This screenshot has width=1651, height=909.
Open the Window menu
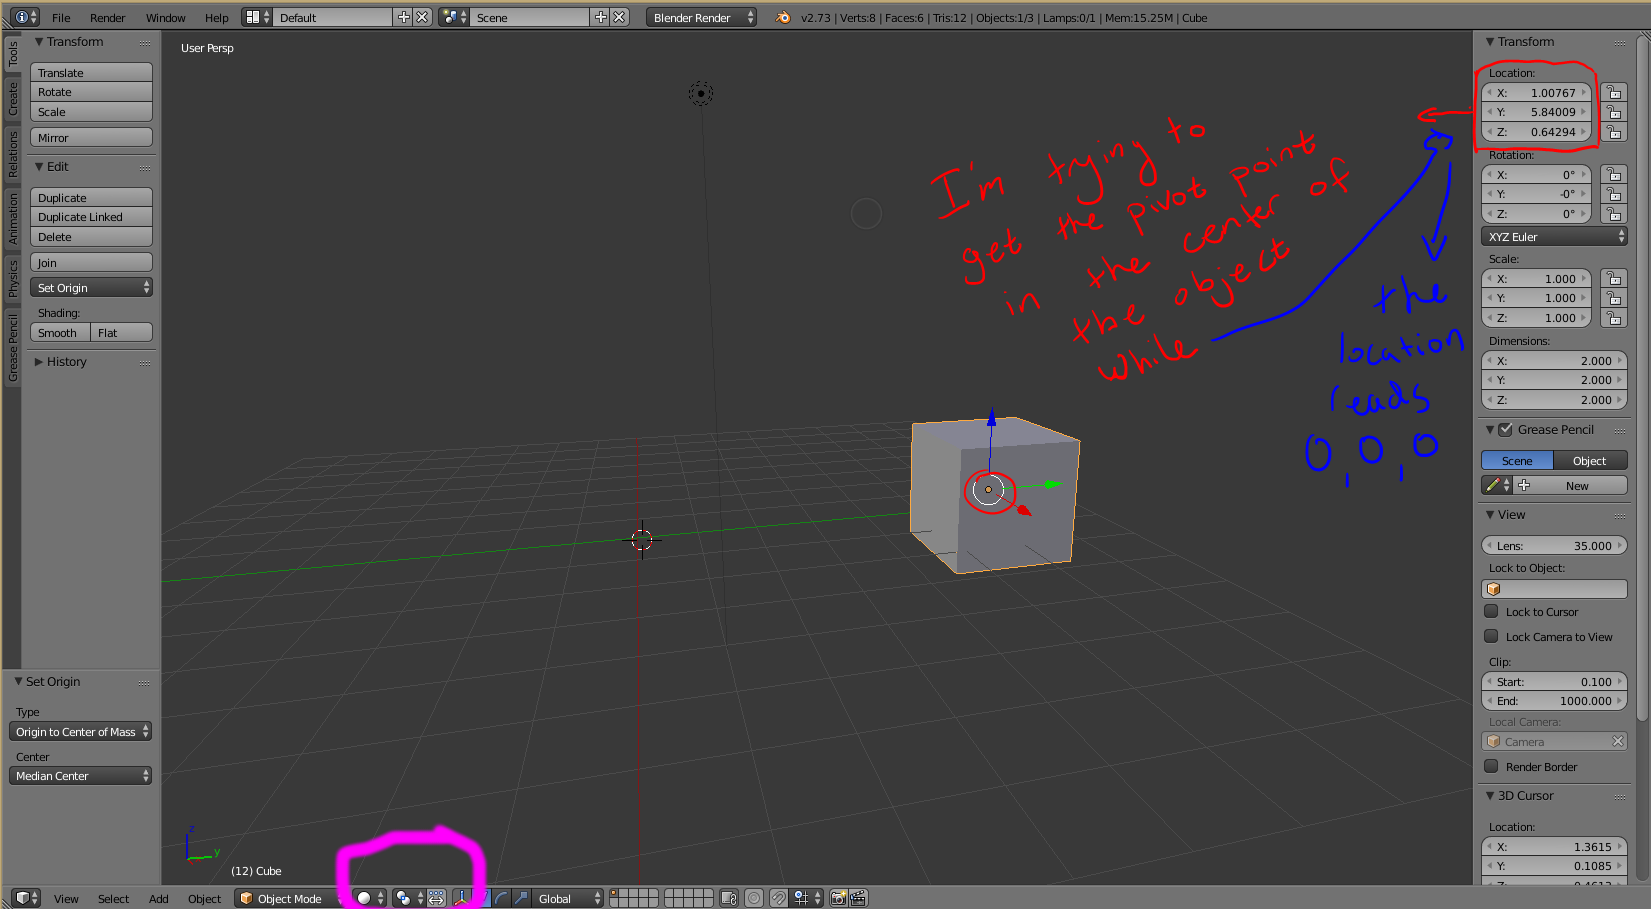click(x=165, y=18)
